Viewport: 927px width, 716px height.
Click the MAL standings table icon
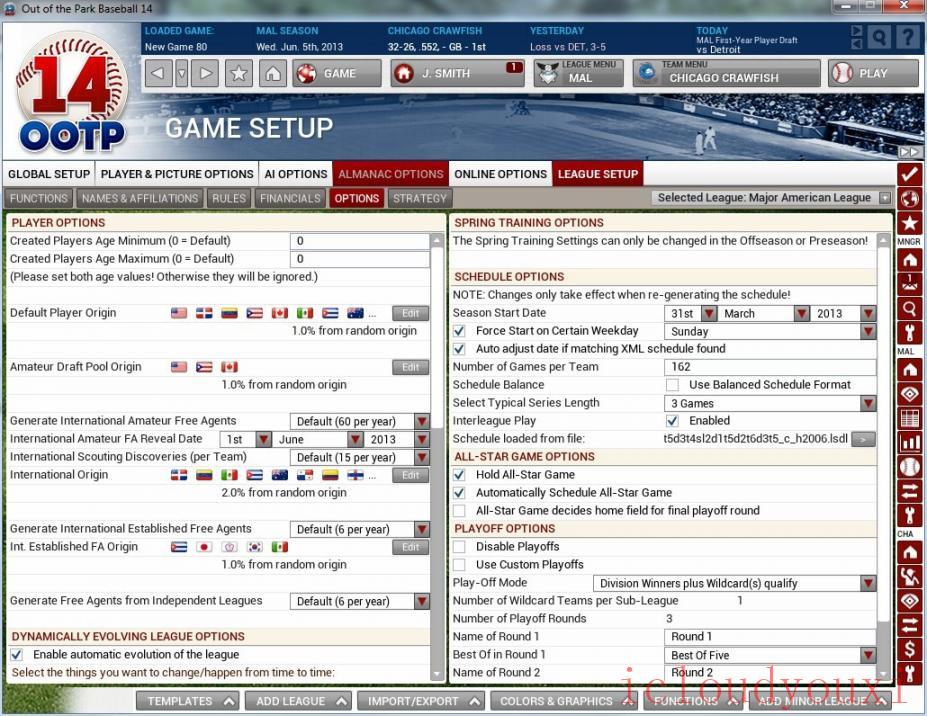[909, 418]
